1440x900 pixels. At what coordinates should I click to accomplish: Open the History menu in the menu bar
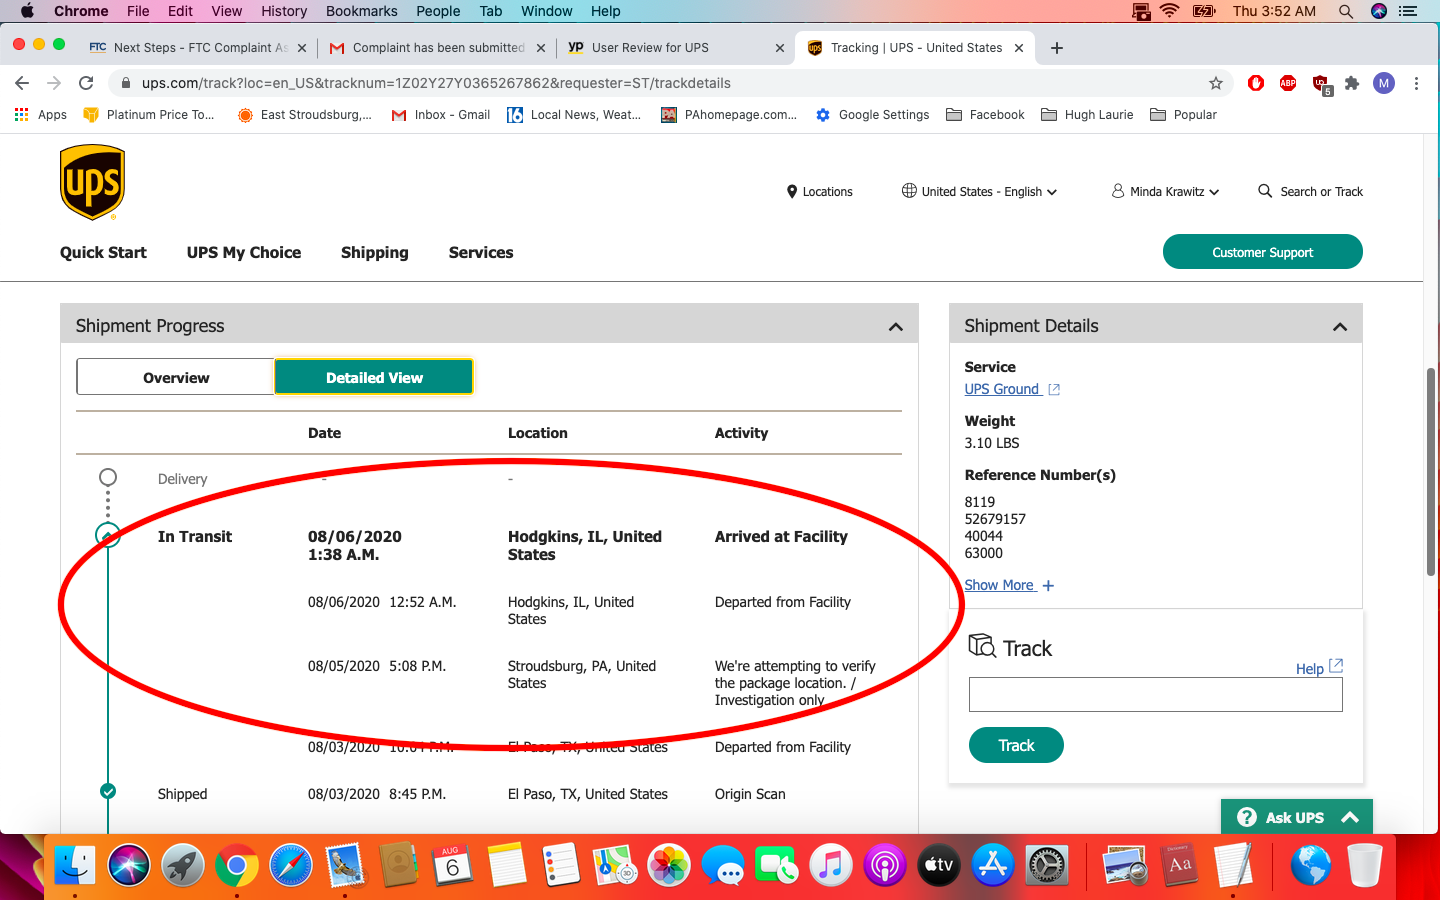pos(284,11)
